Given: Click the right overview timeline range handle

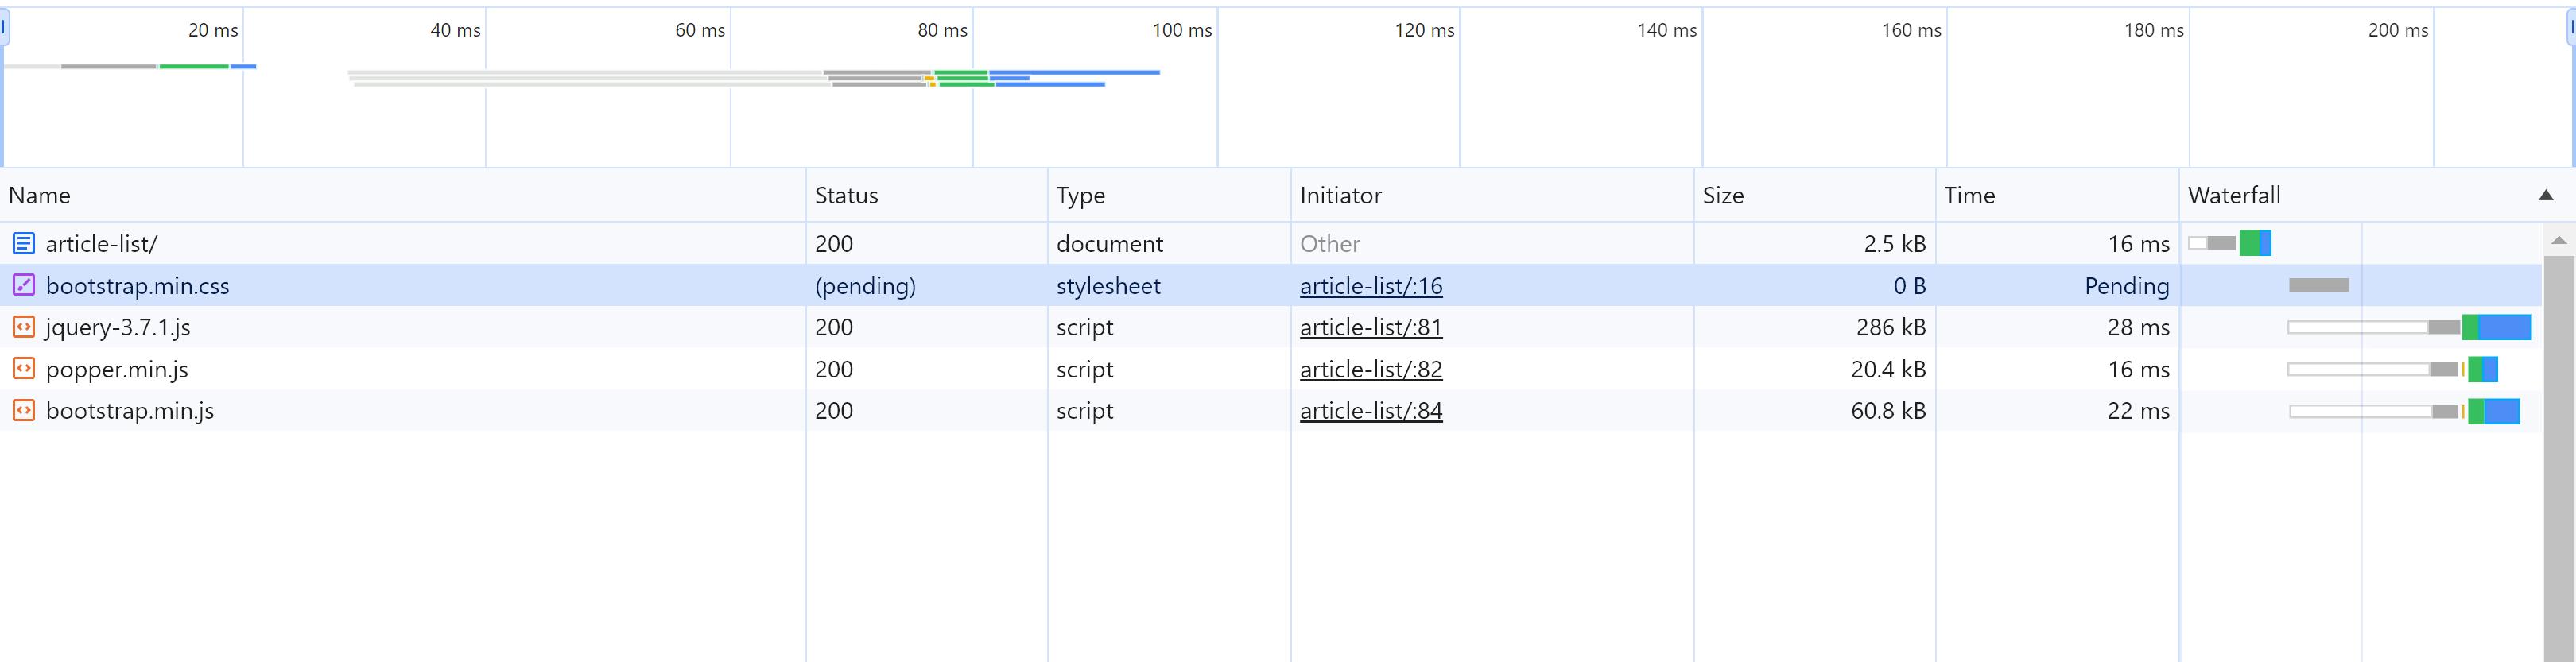Looking at the screenshot, I should pos(2571,26).
